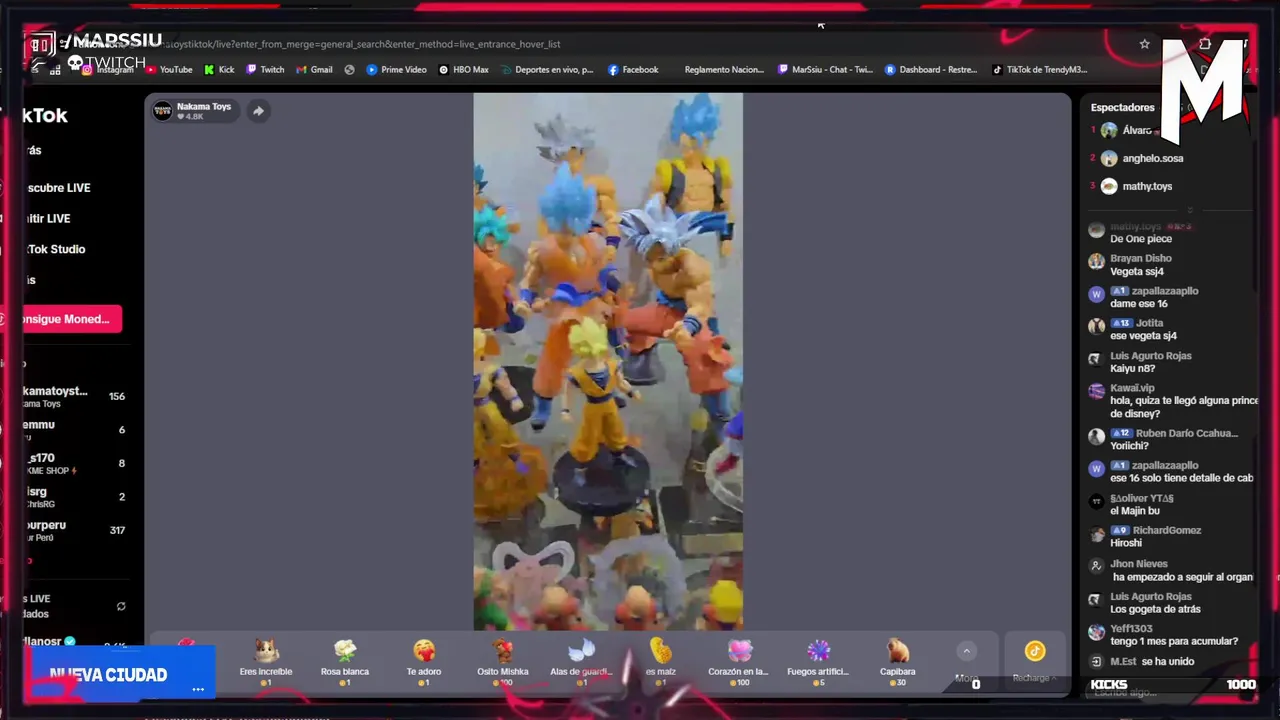The width and height of the screenshot is (1280, 720).
Task: Expand more gifts with the More chevron
Action: 966,651
